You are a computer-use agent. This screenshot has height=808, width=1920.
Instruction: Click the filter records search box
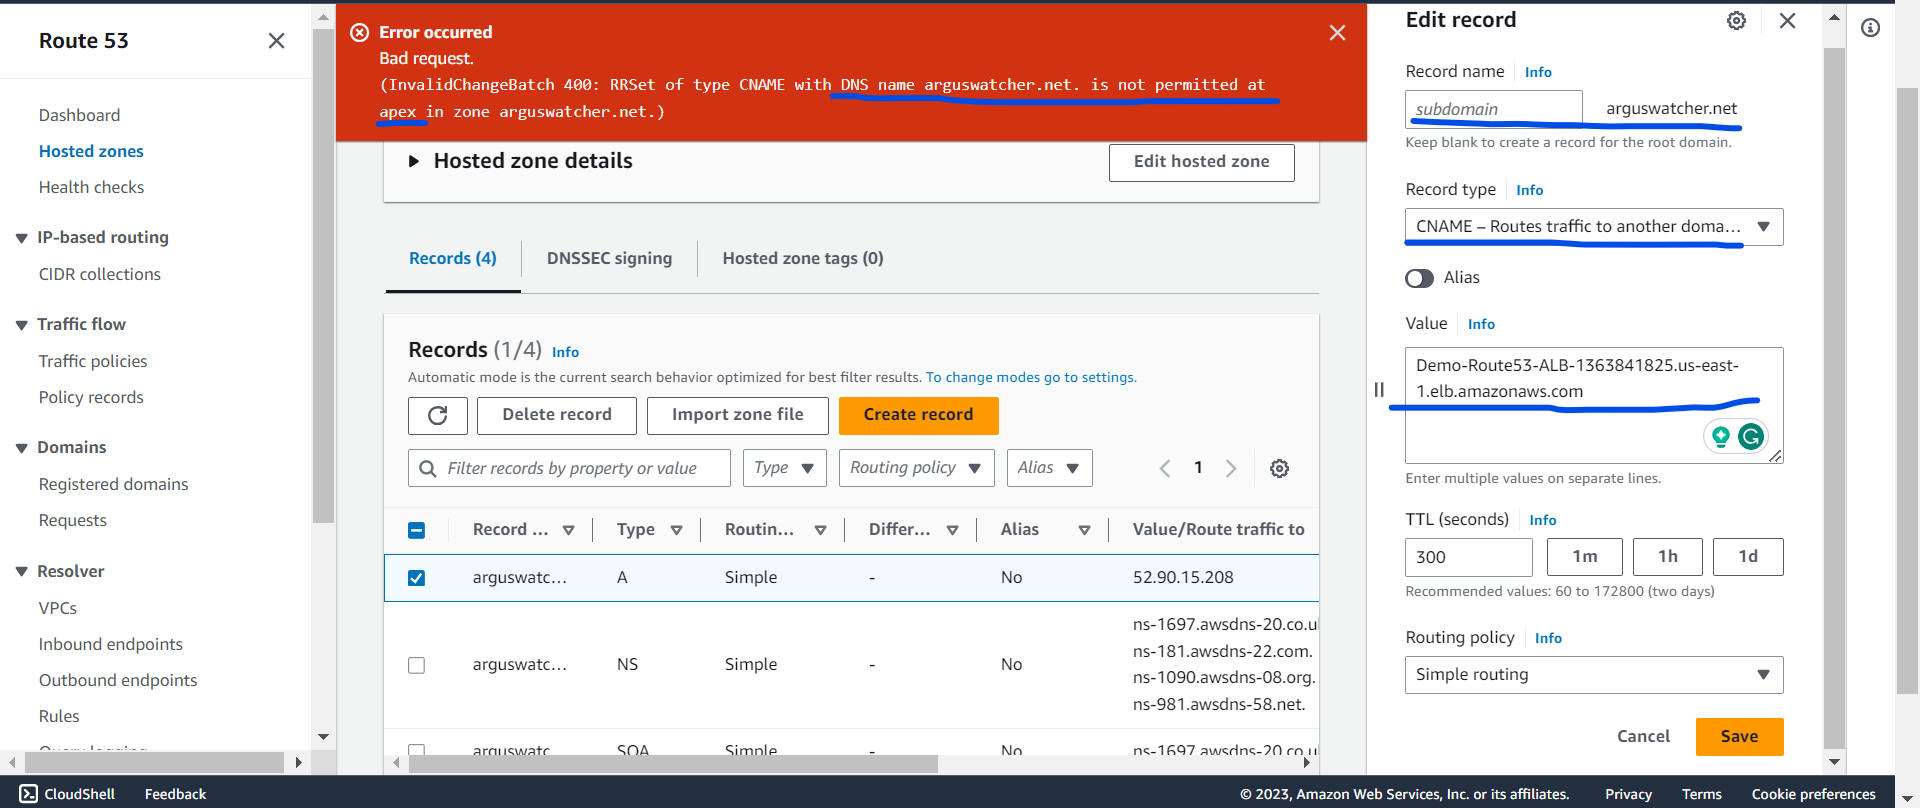569,468
